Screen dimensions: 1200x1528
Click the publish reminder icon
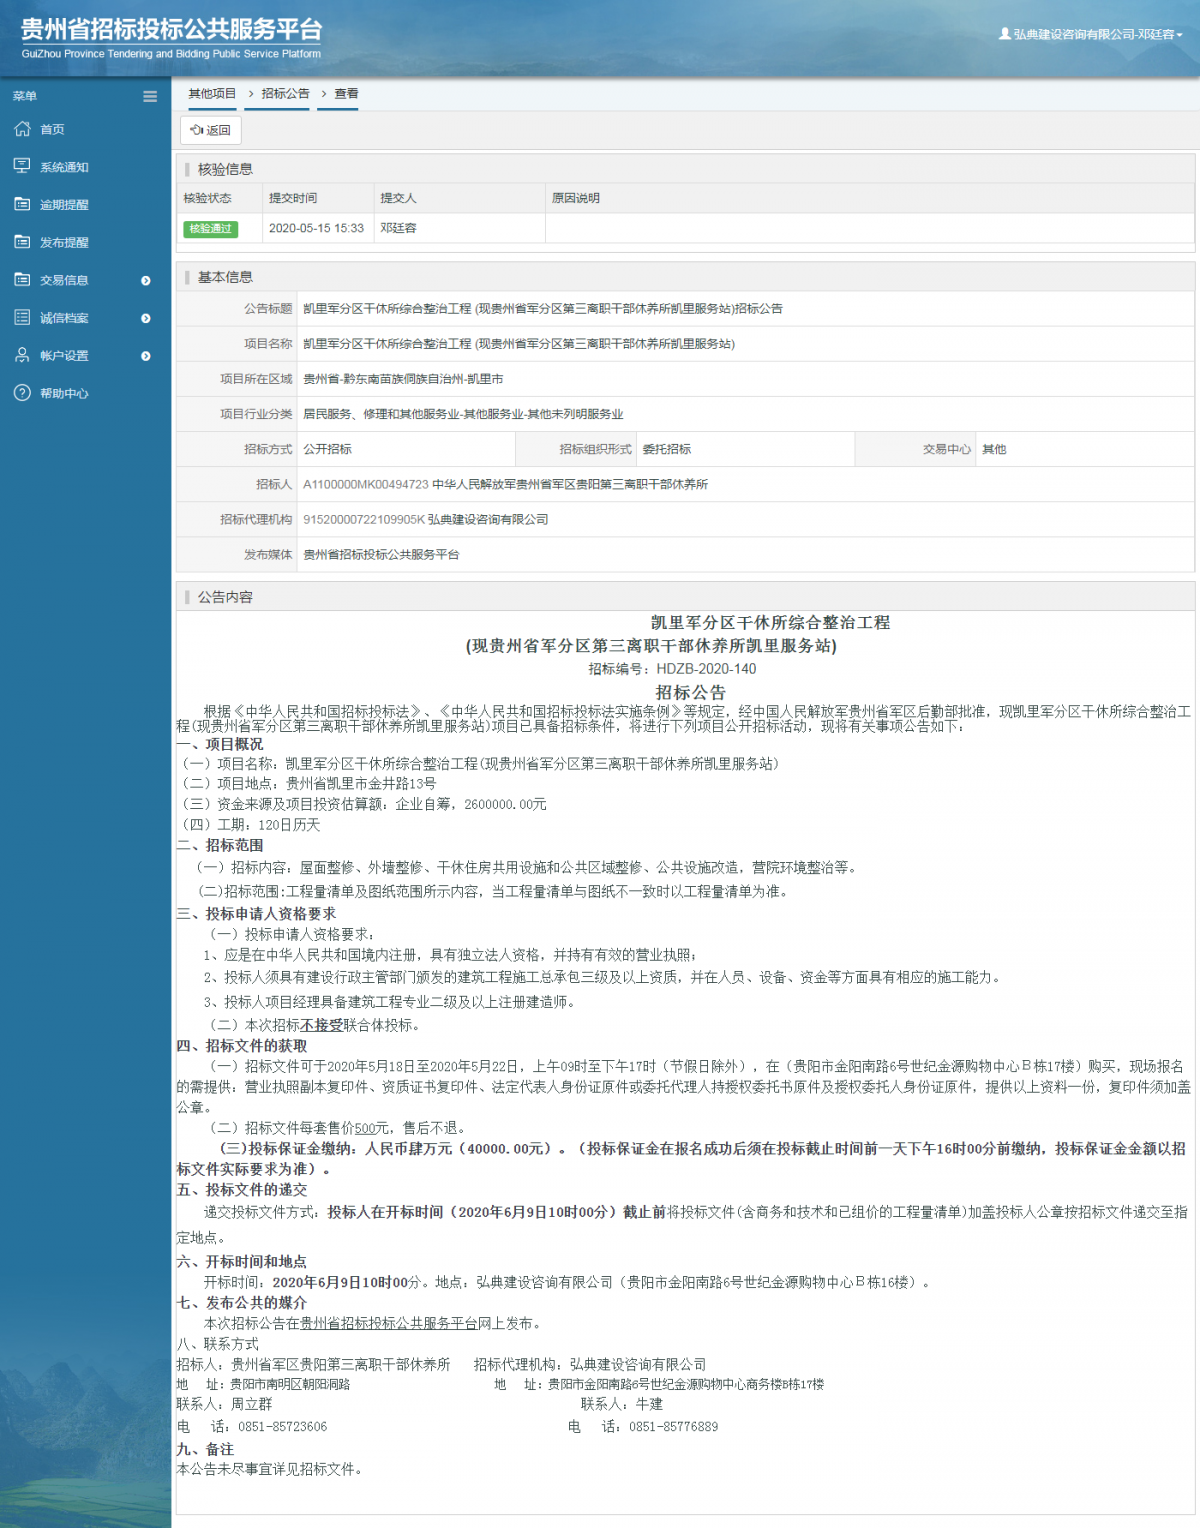tap(22, 242)
